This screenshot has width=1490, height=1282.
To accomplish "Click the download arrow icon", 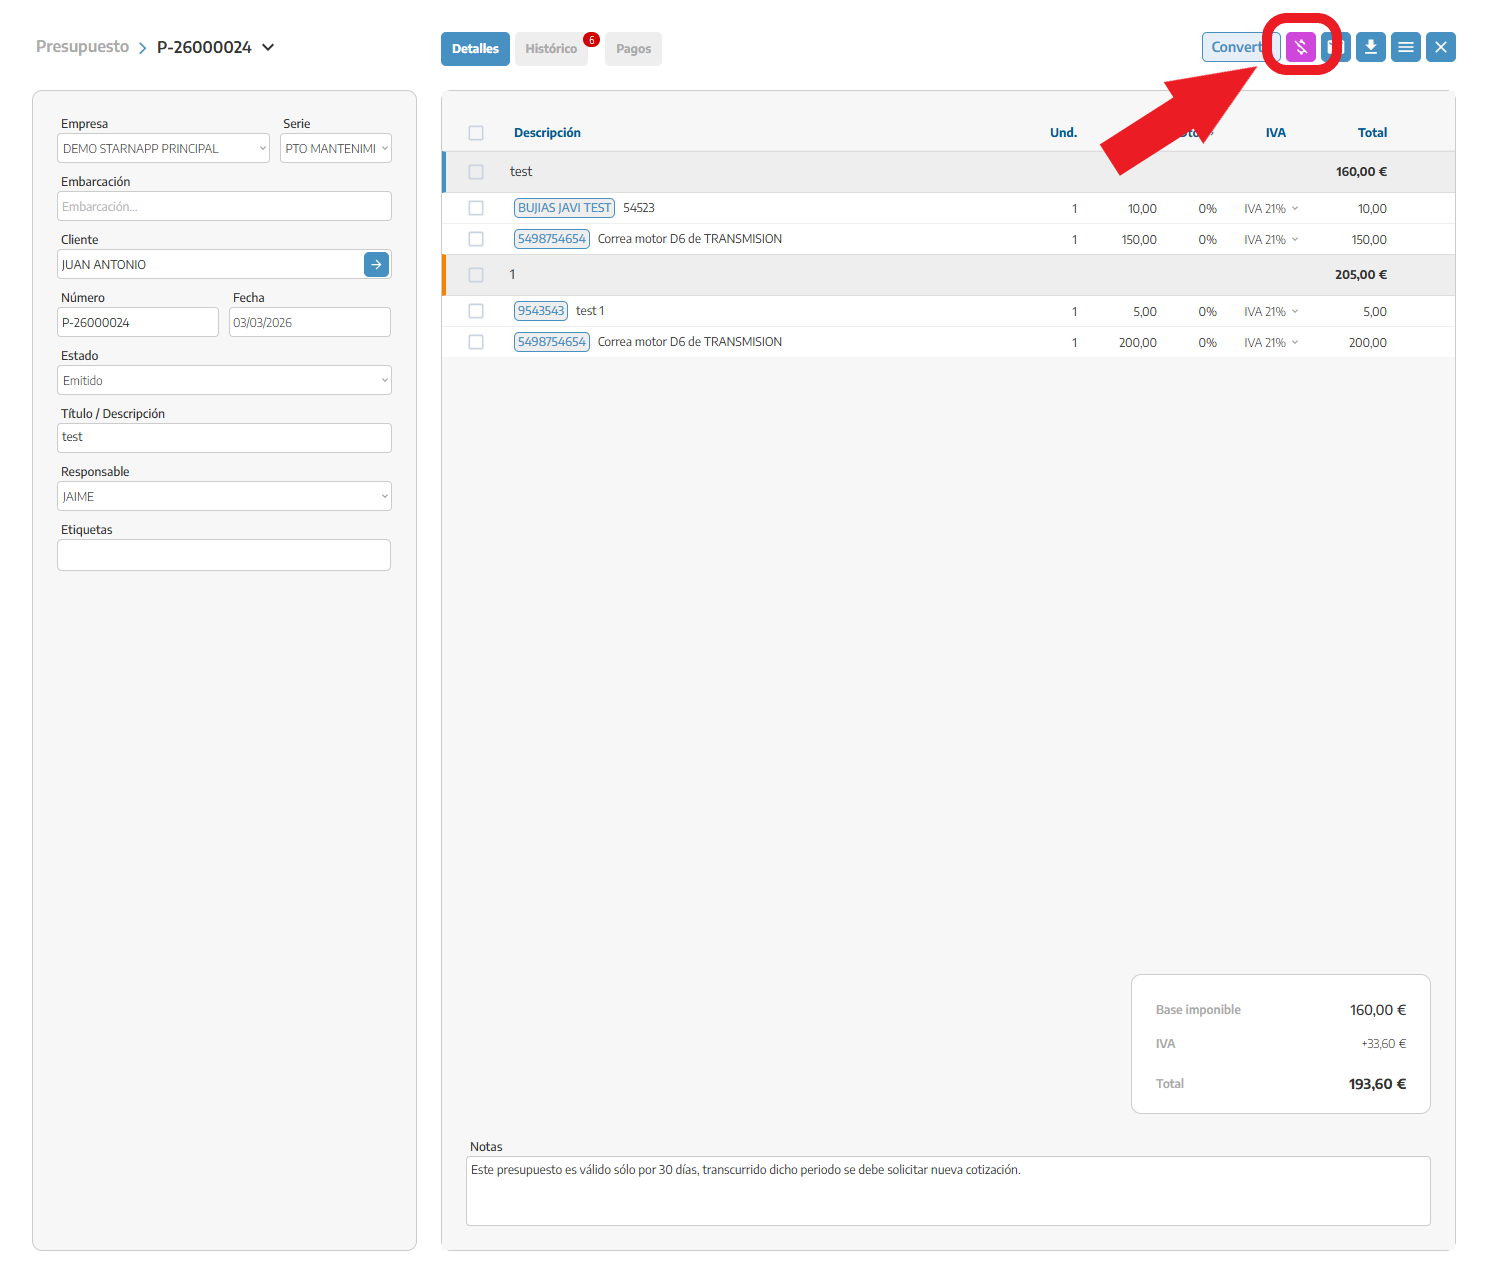I will coord(1371,47).
